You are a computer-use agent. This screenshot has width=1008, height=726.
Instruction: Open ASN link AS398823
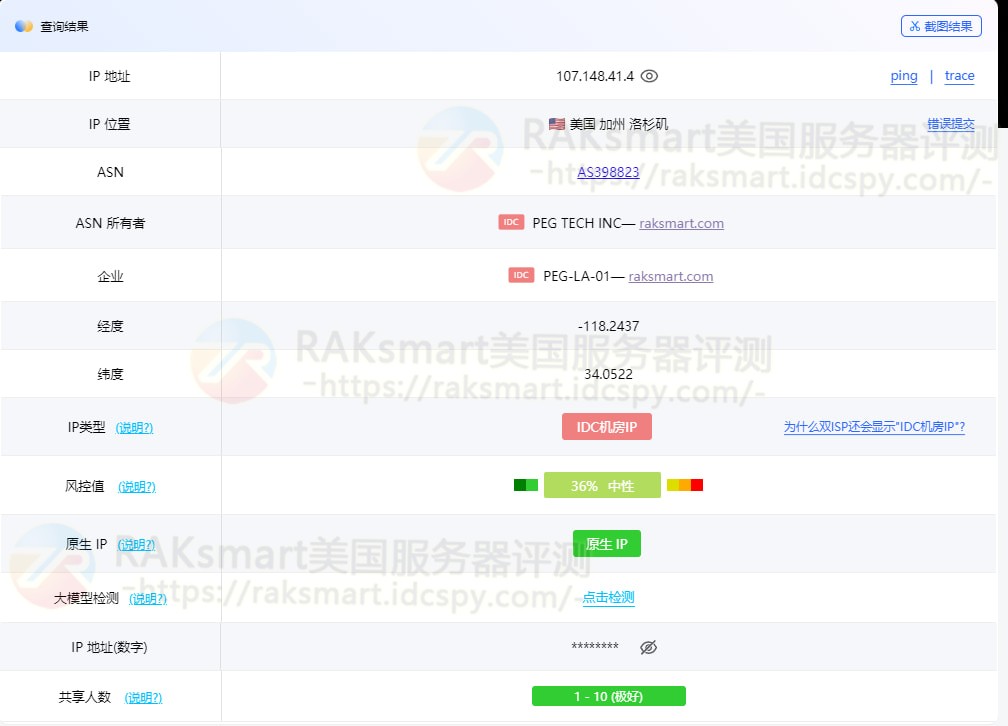point(608,172)
